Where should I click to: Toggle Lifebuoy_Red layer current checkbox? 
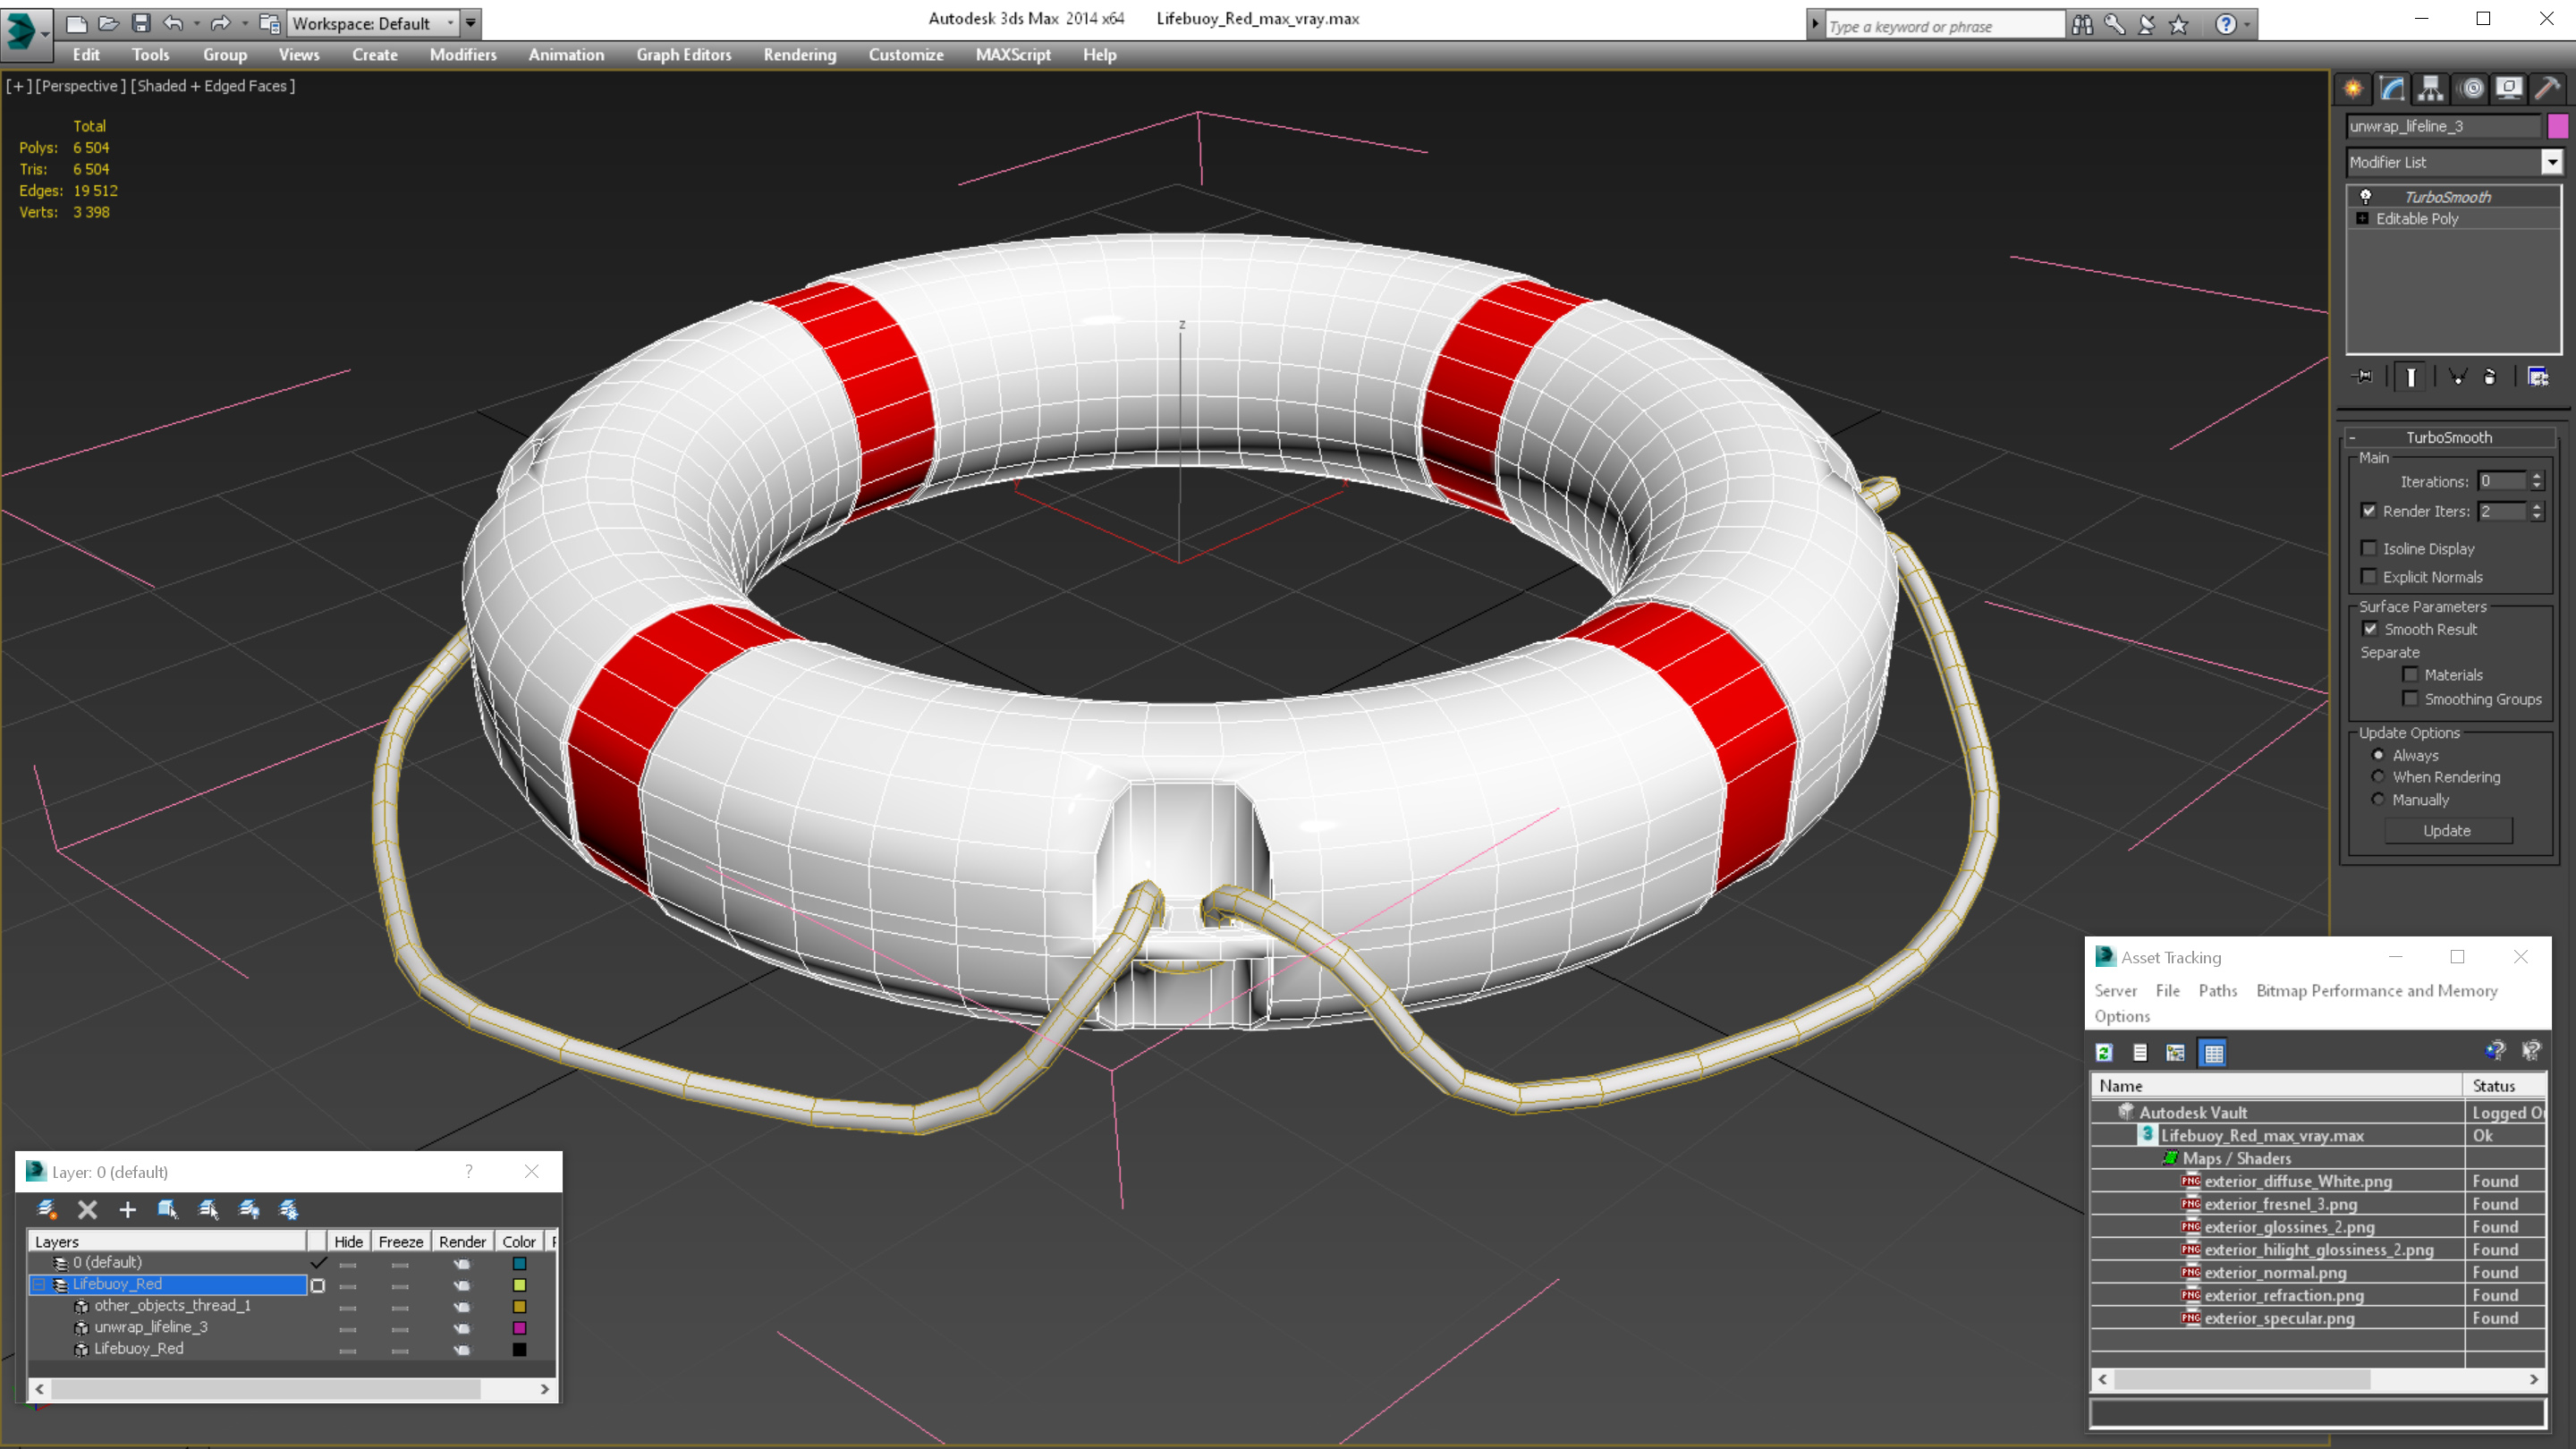coord(318,1285)
